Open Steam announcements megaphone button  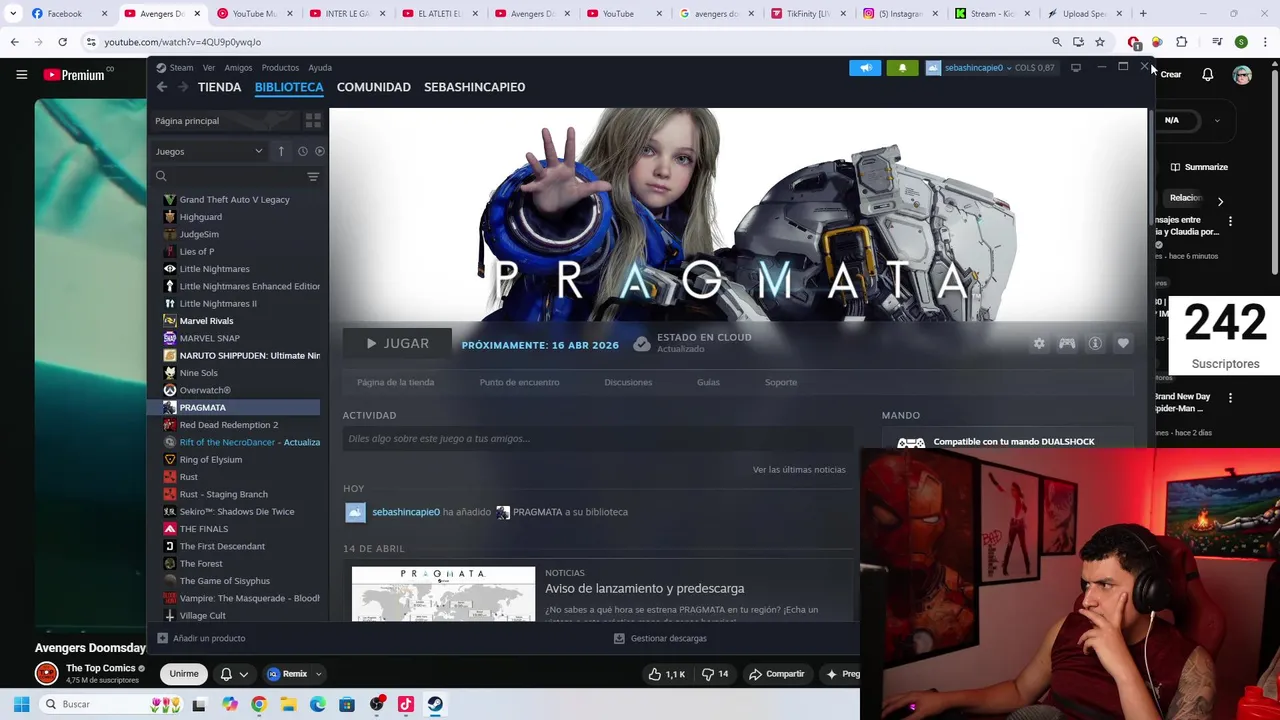pos(865,68)
